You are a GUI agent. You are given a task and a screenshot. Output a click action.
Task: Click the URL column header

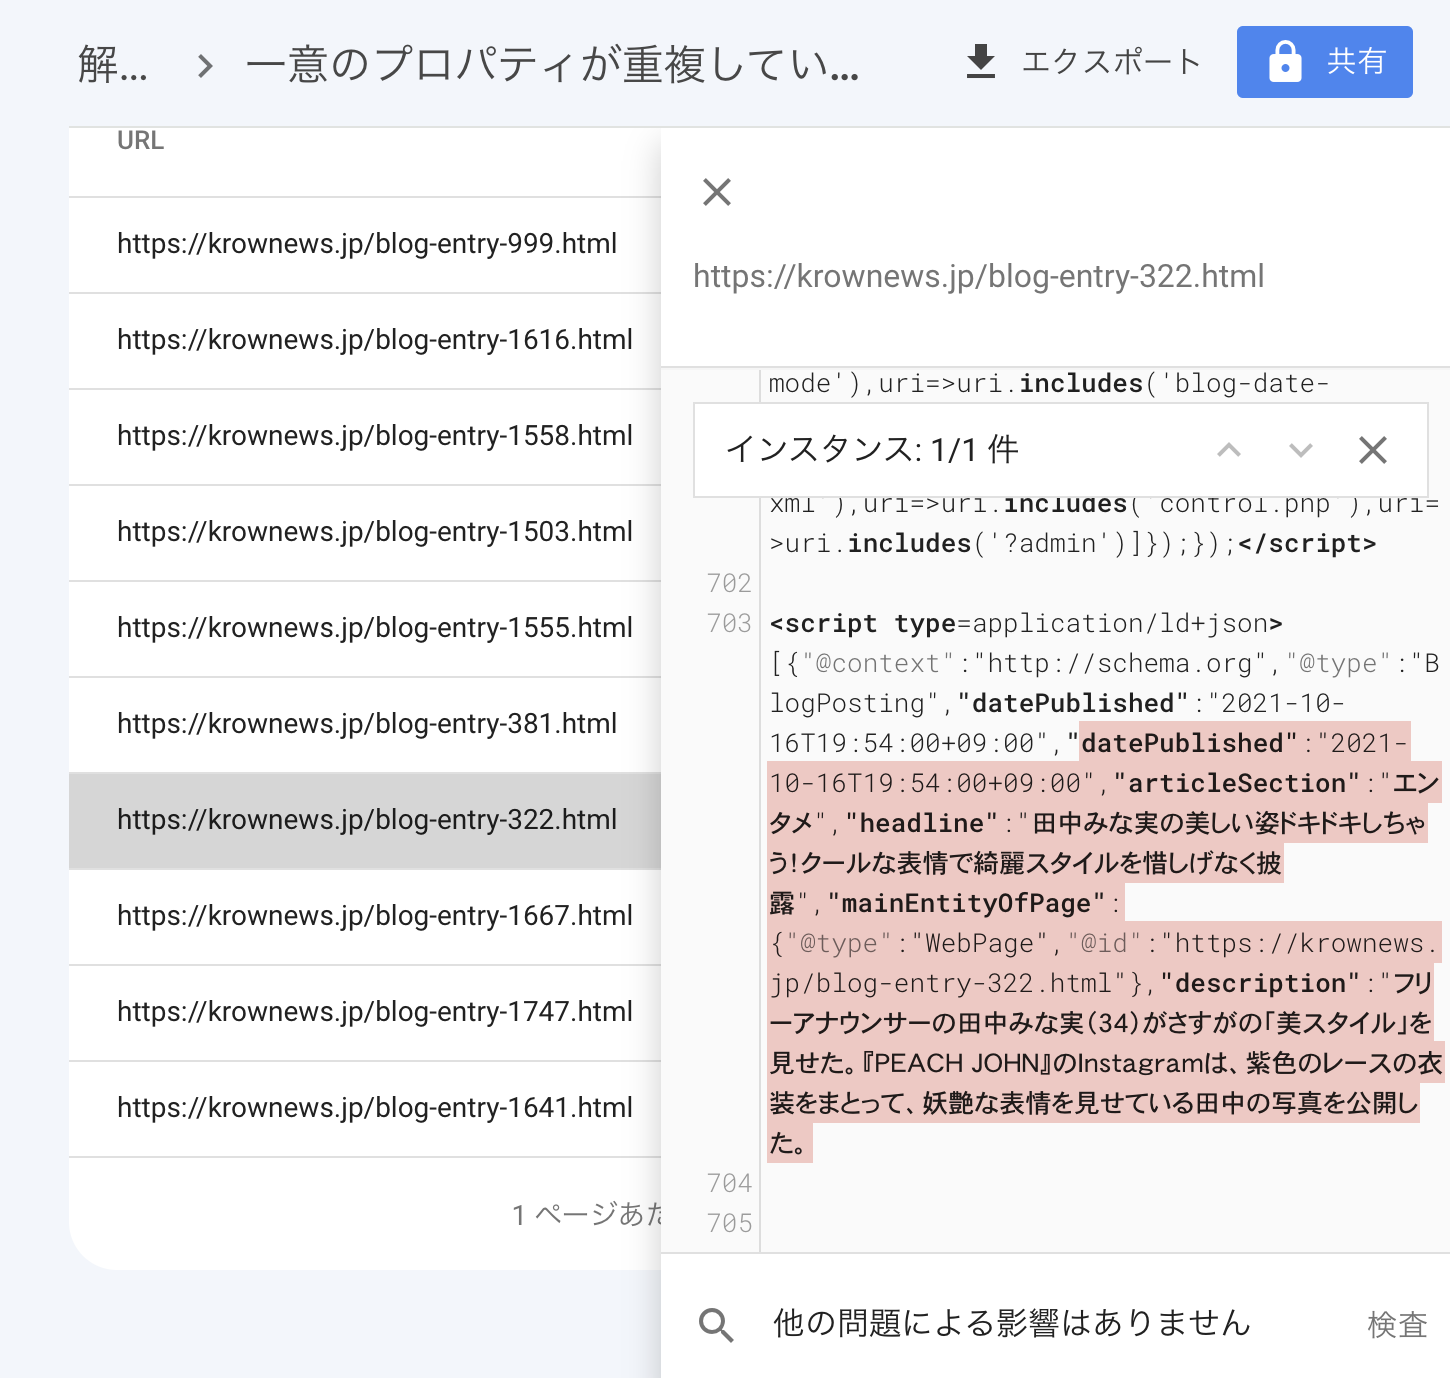pos(140,141)
